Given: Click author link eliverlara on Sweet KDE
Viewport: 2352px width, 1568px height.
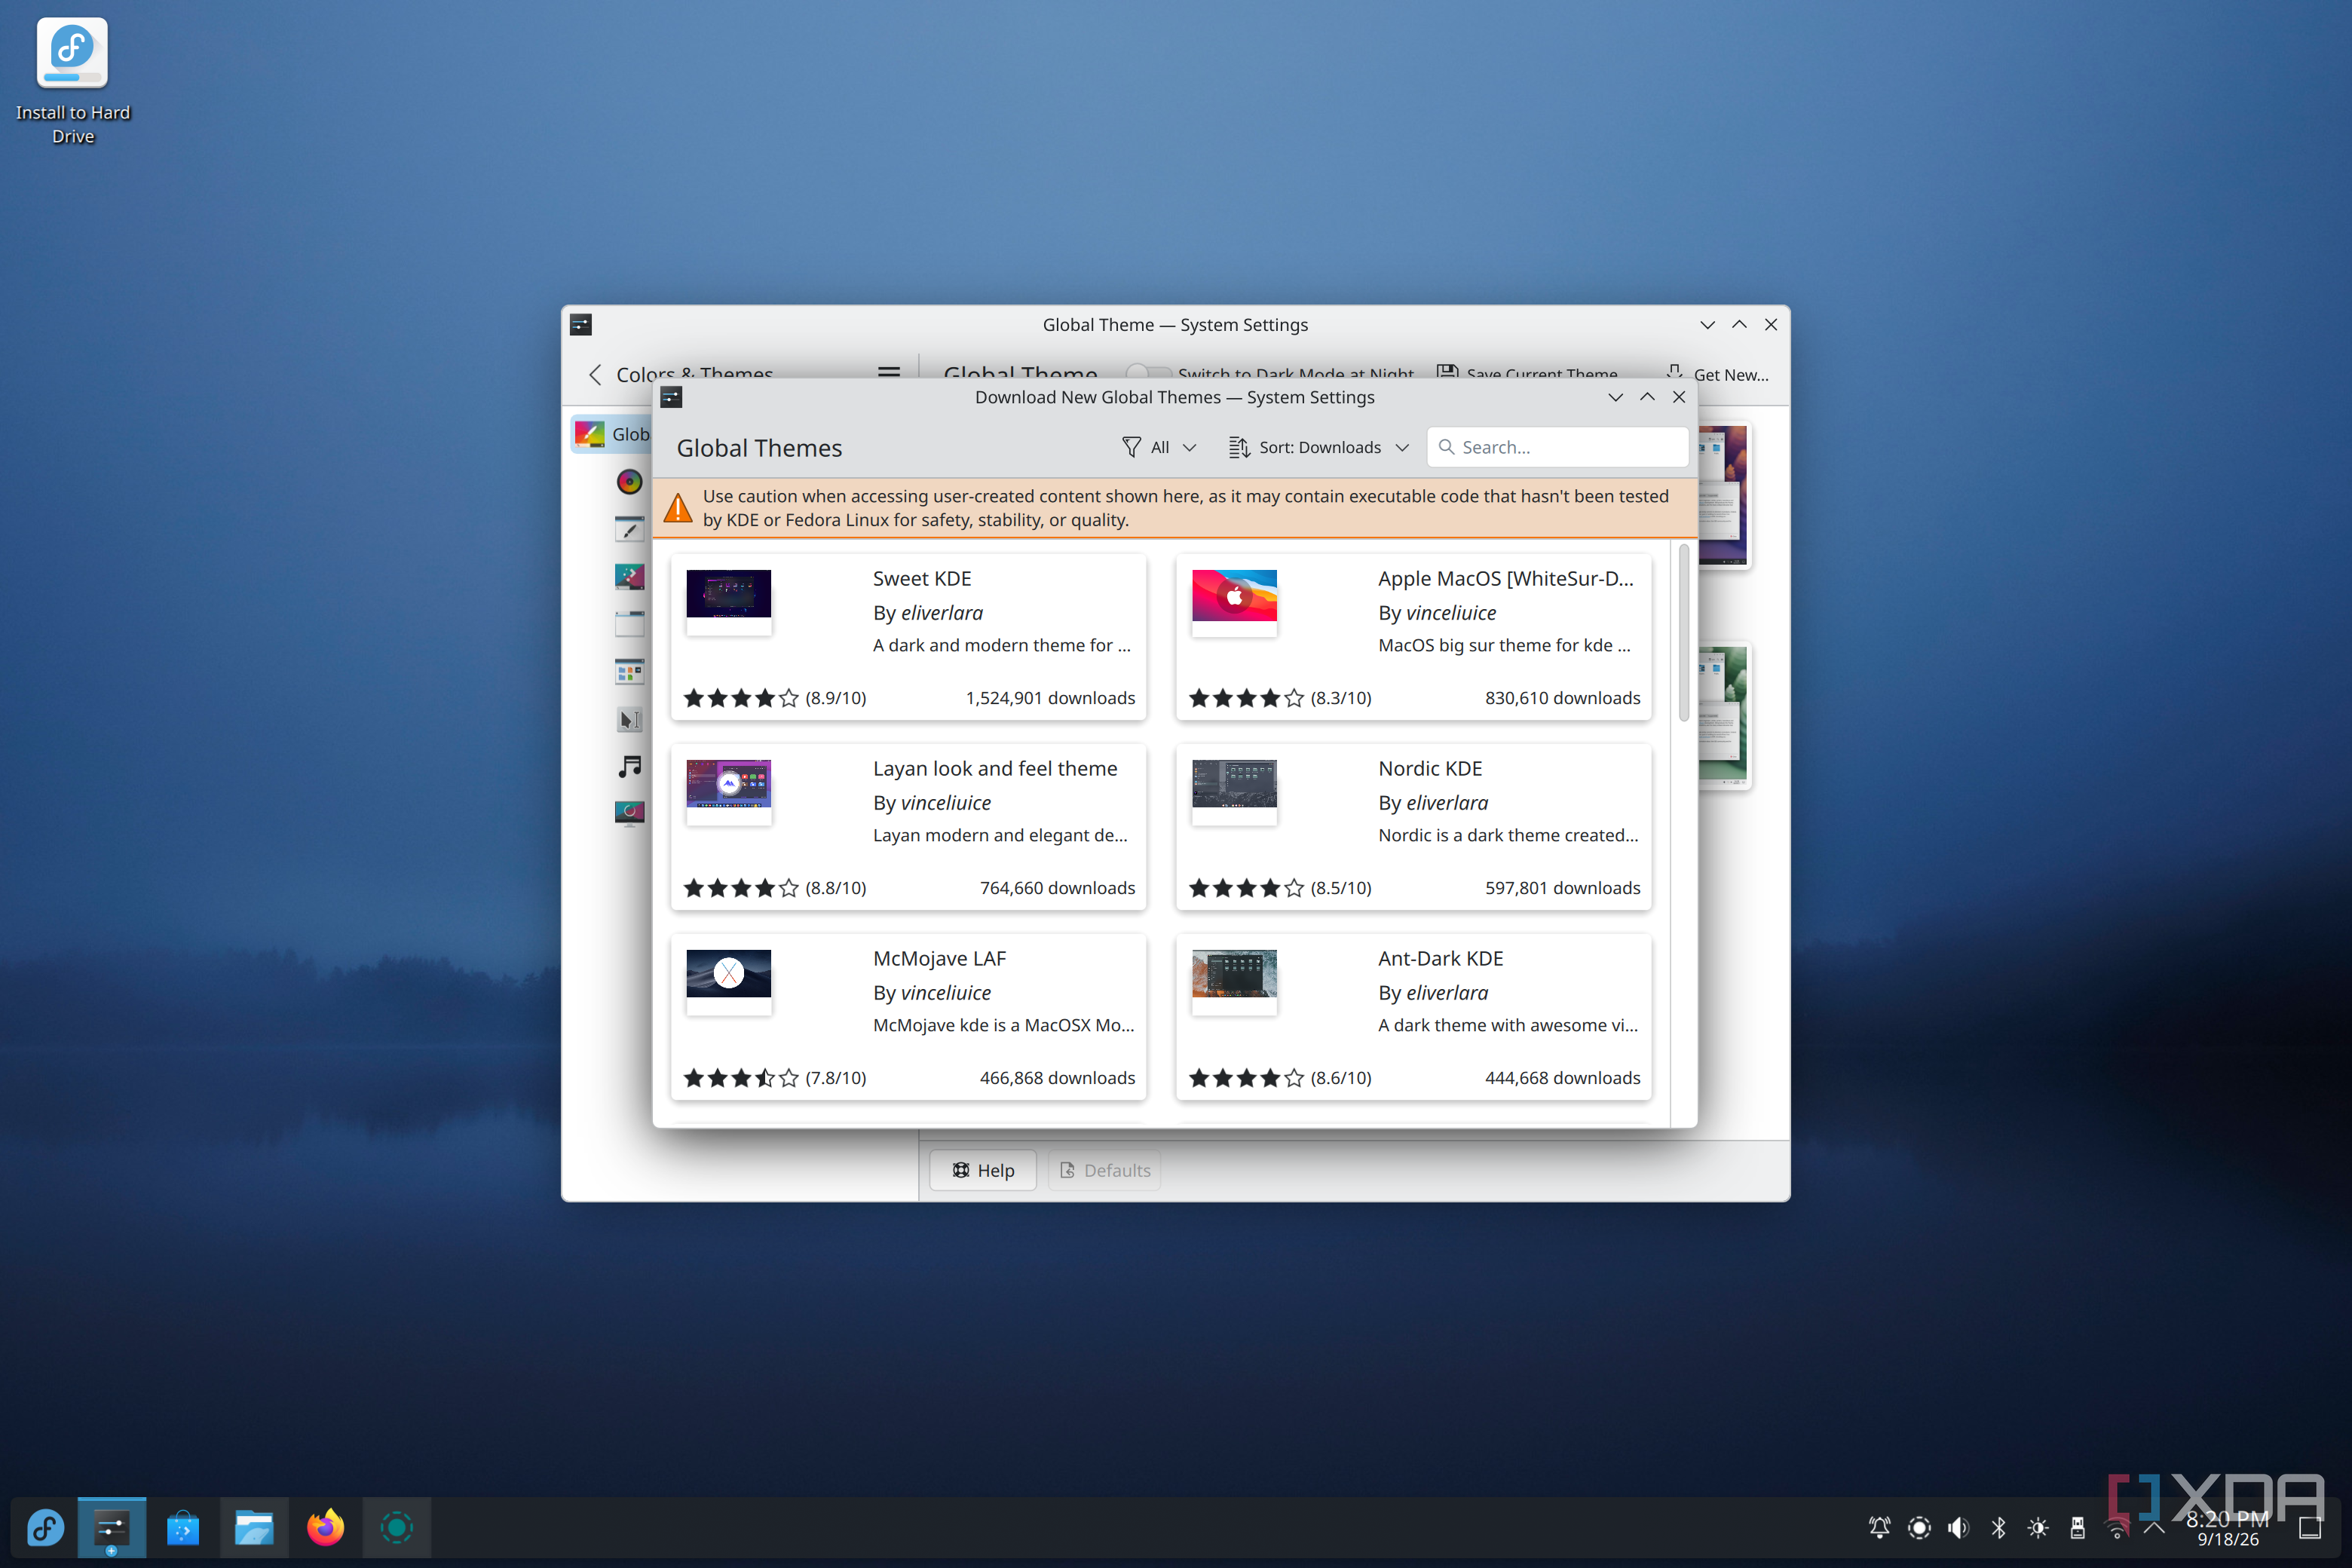Looking at the screenshot, I should 941,612.
